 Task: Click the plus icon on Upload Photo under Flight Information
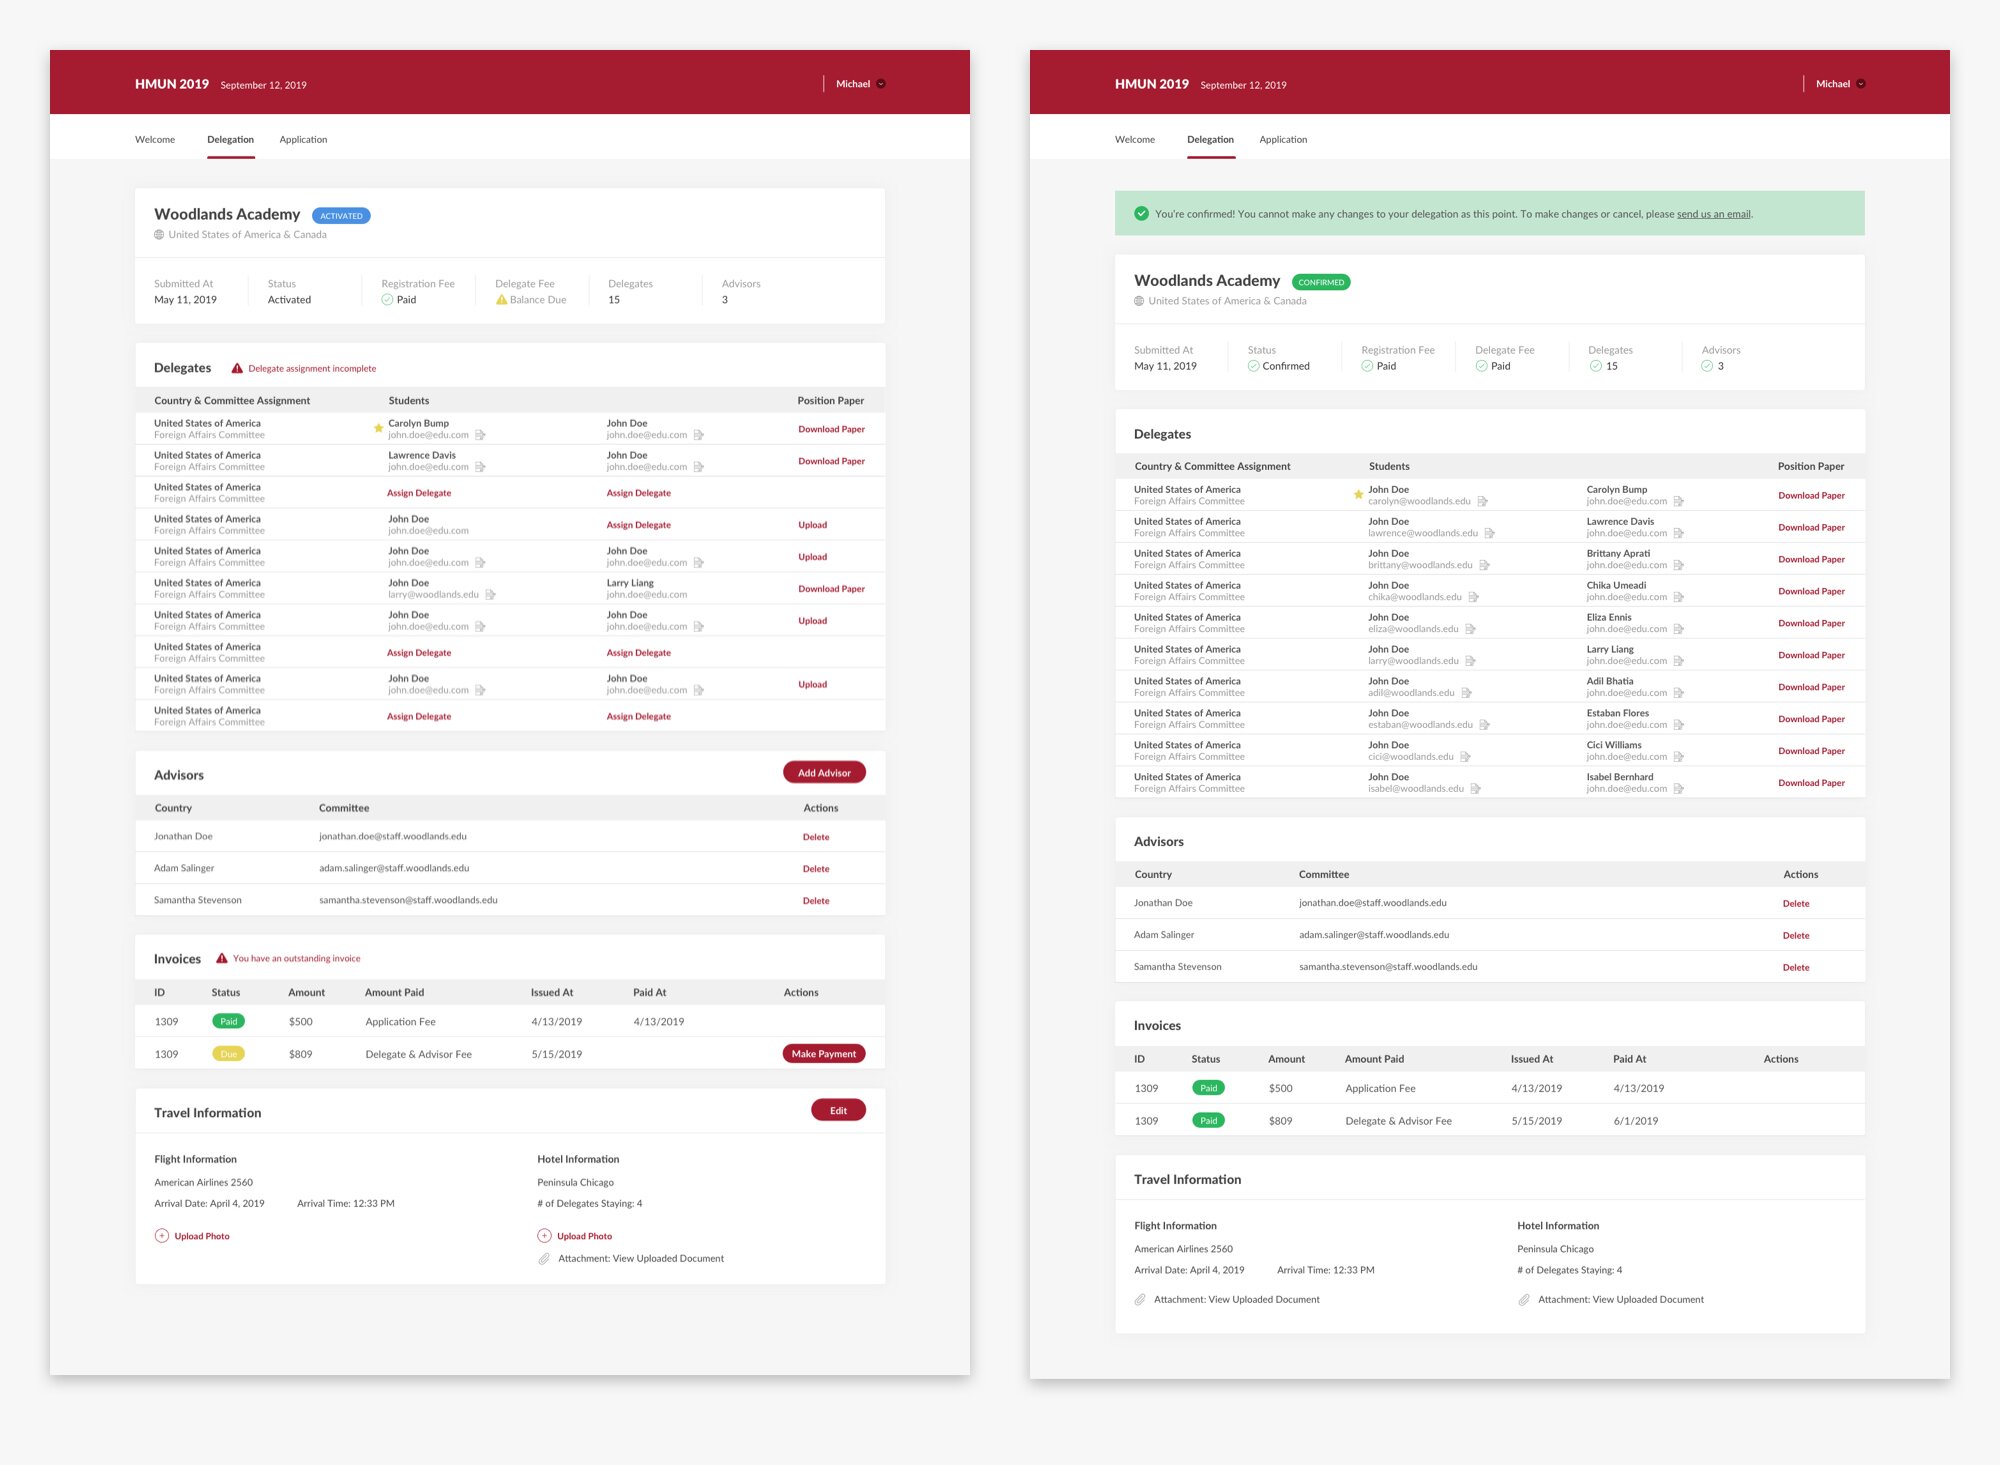pyautogui.click(x=161, y=1236)
